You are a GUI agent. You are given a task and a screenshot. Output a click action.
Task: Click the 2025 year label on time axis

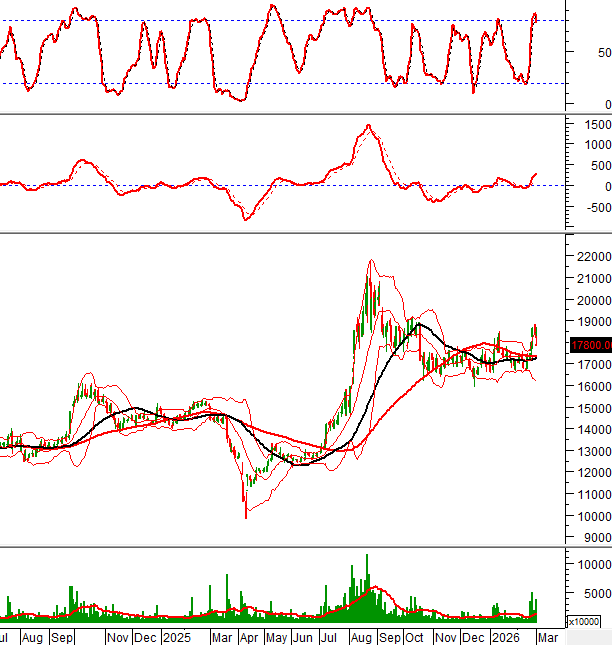176,637
